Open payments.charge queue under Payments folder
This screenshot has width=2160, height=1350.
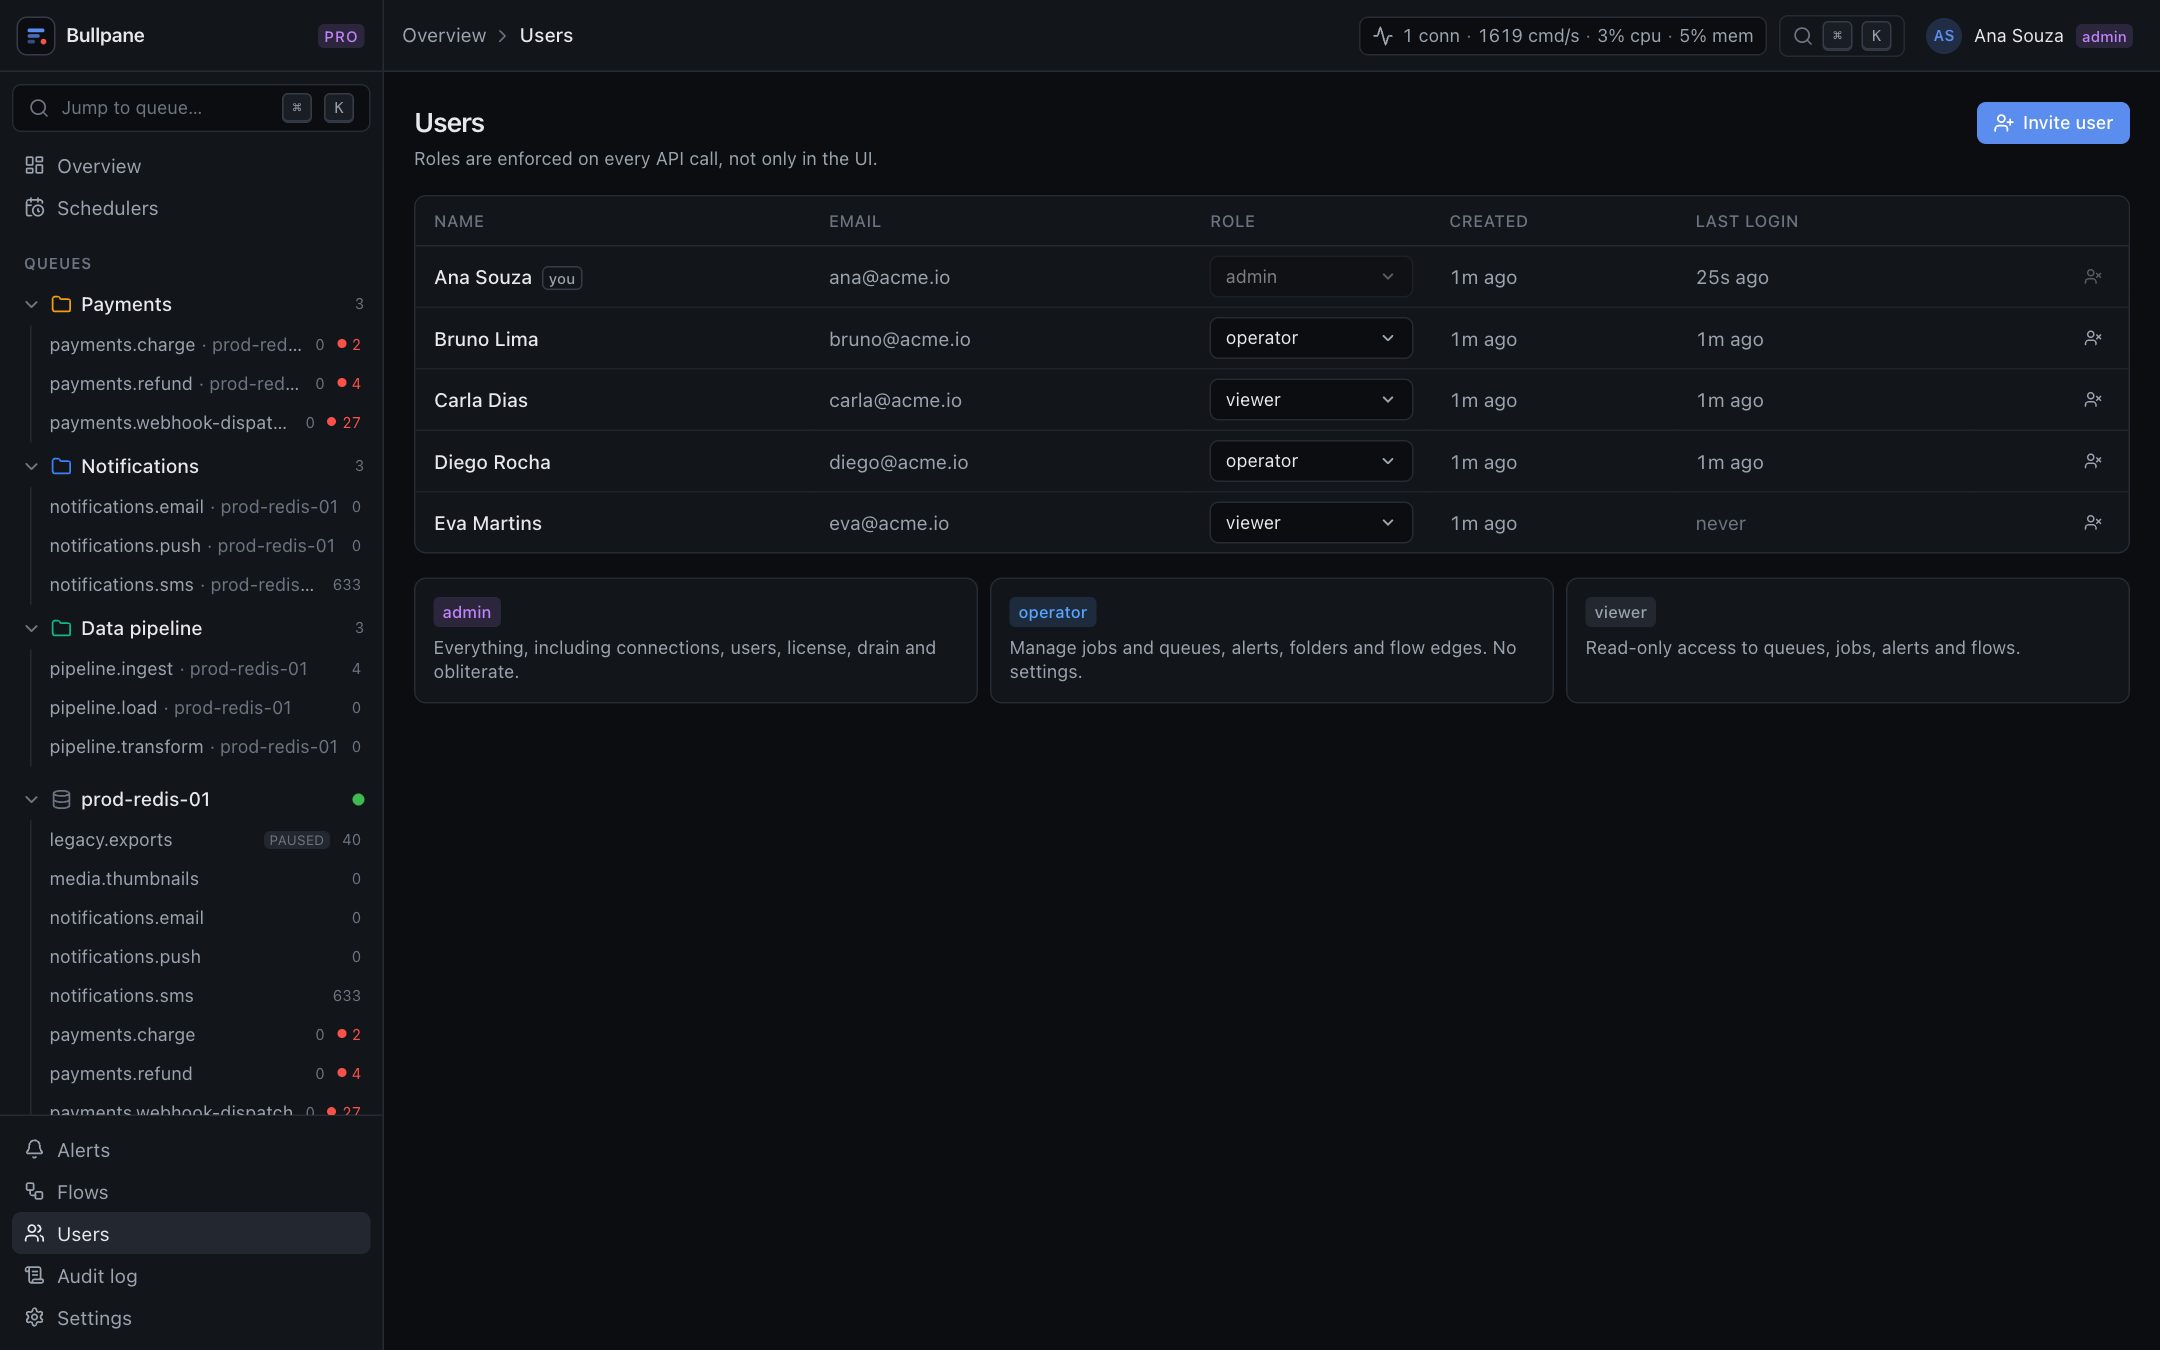(203, 344)
